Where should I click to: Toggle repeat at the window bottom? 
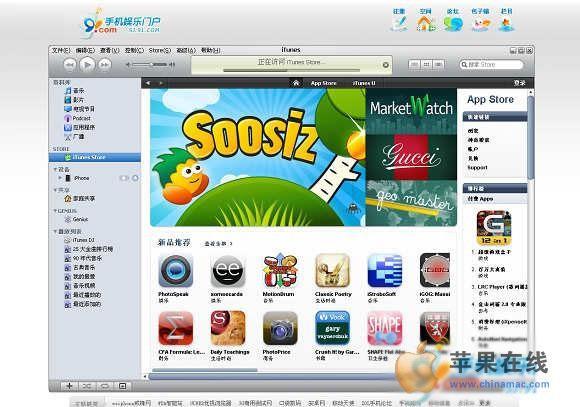(x=105, y=386)
